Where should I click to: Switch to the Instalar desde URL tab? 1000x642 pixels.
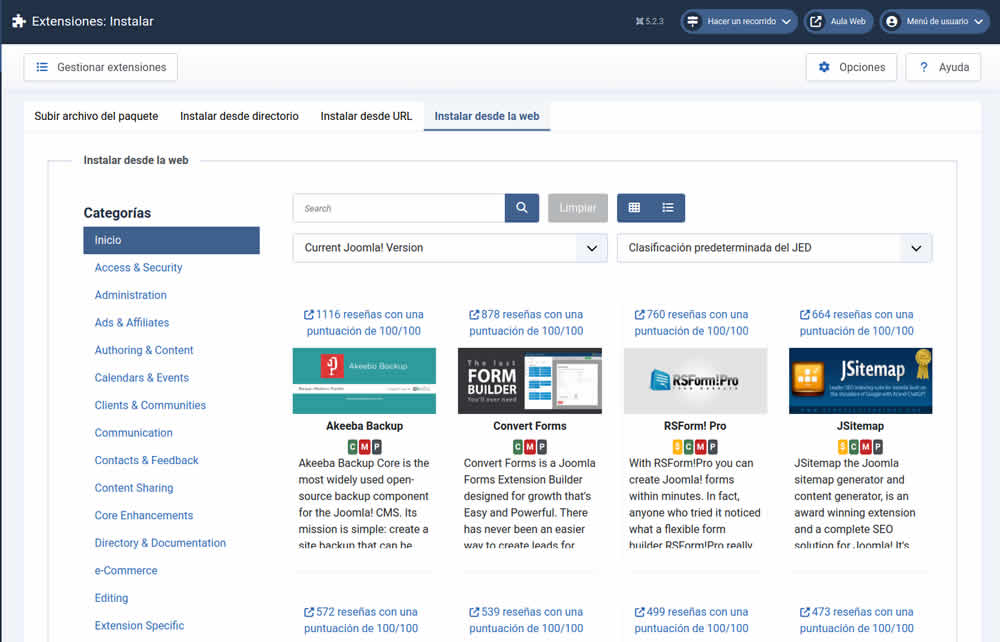(x=366, y=116)
